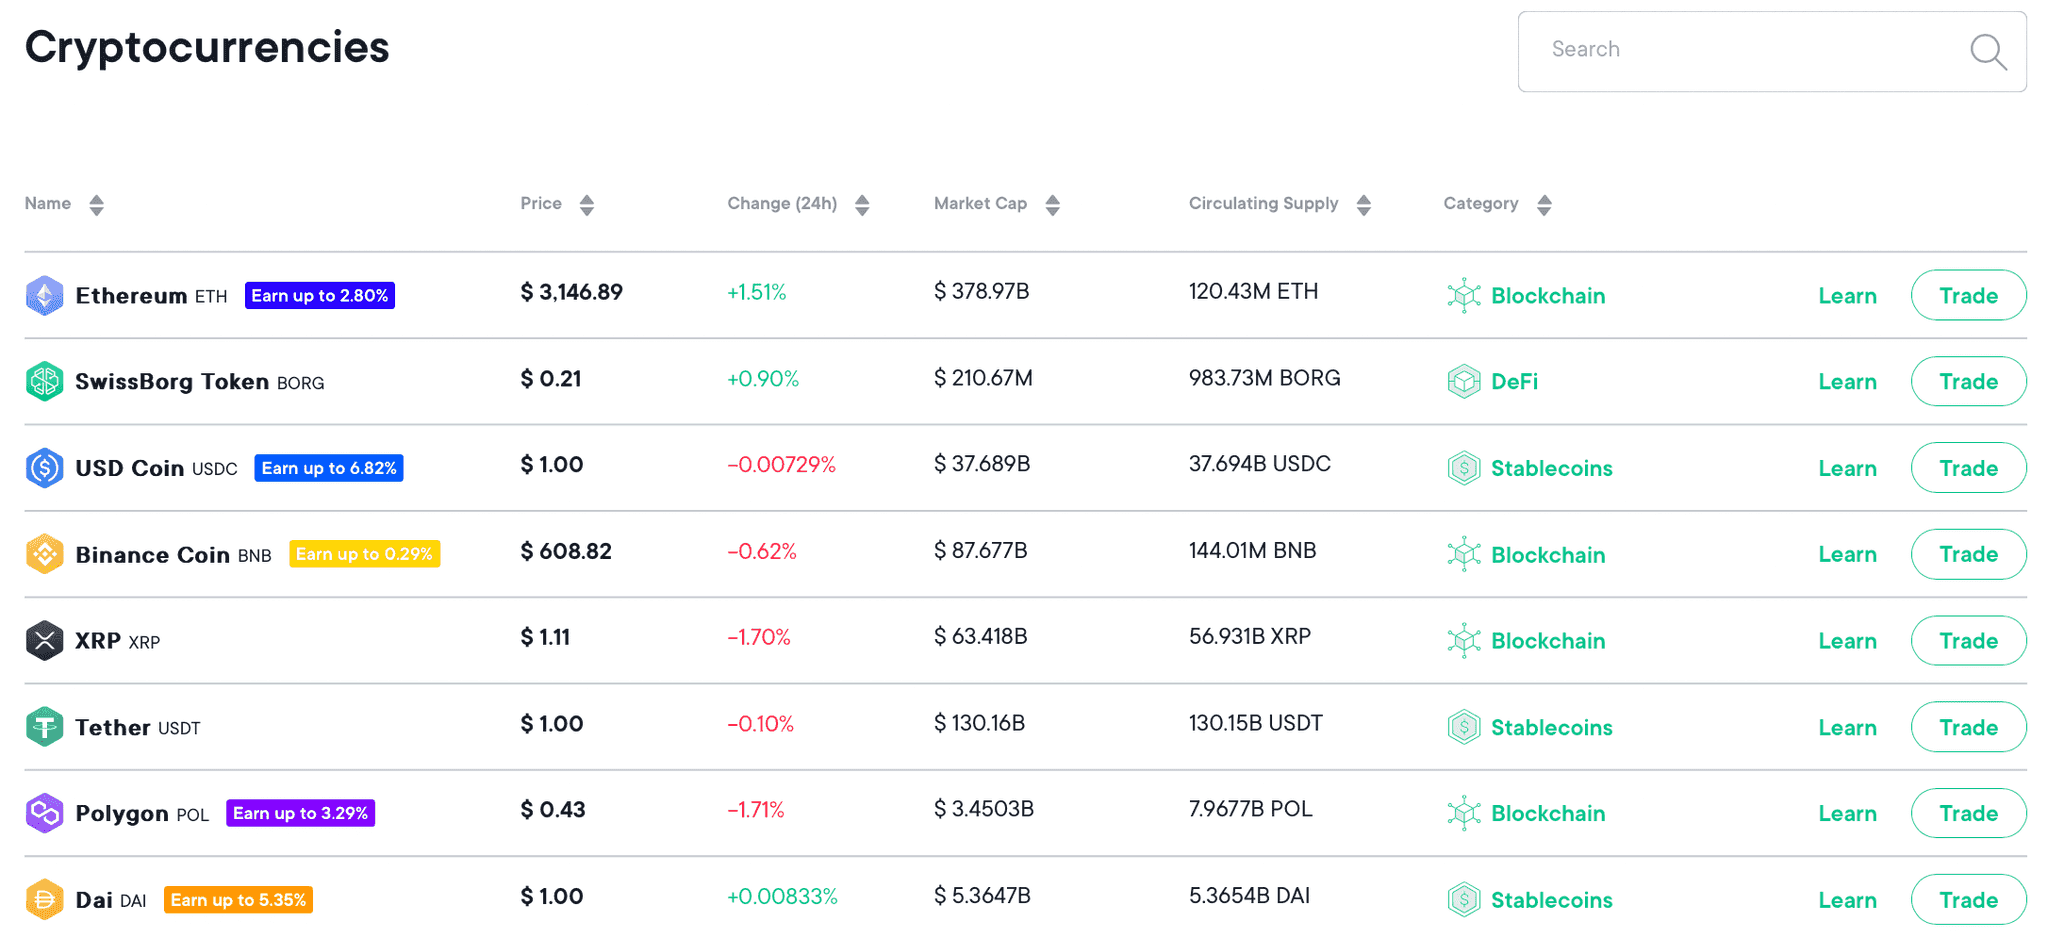This screenshot has width=2048, height=935.
Task: Select the XRP coin logo icon
Action: [x=44, y=640]
